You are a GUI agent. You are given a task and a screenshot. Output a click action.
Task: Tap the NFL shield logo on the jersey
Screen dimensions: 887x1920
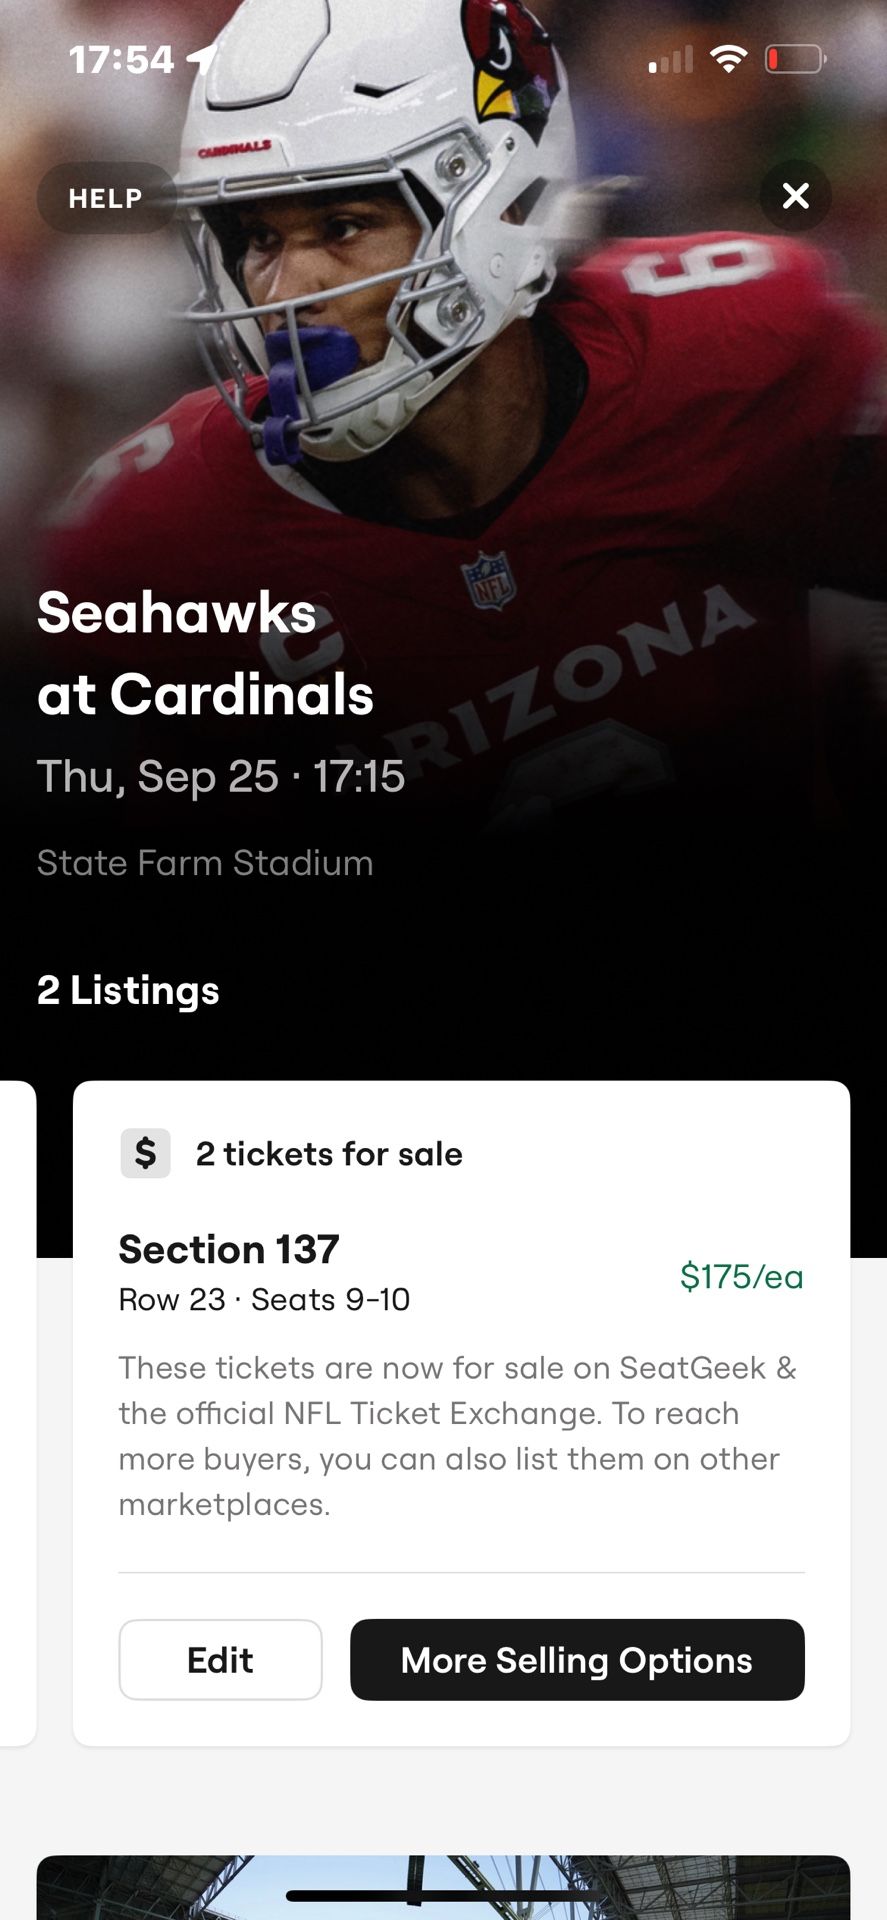pos(488,579)
